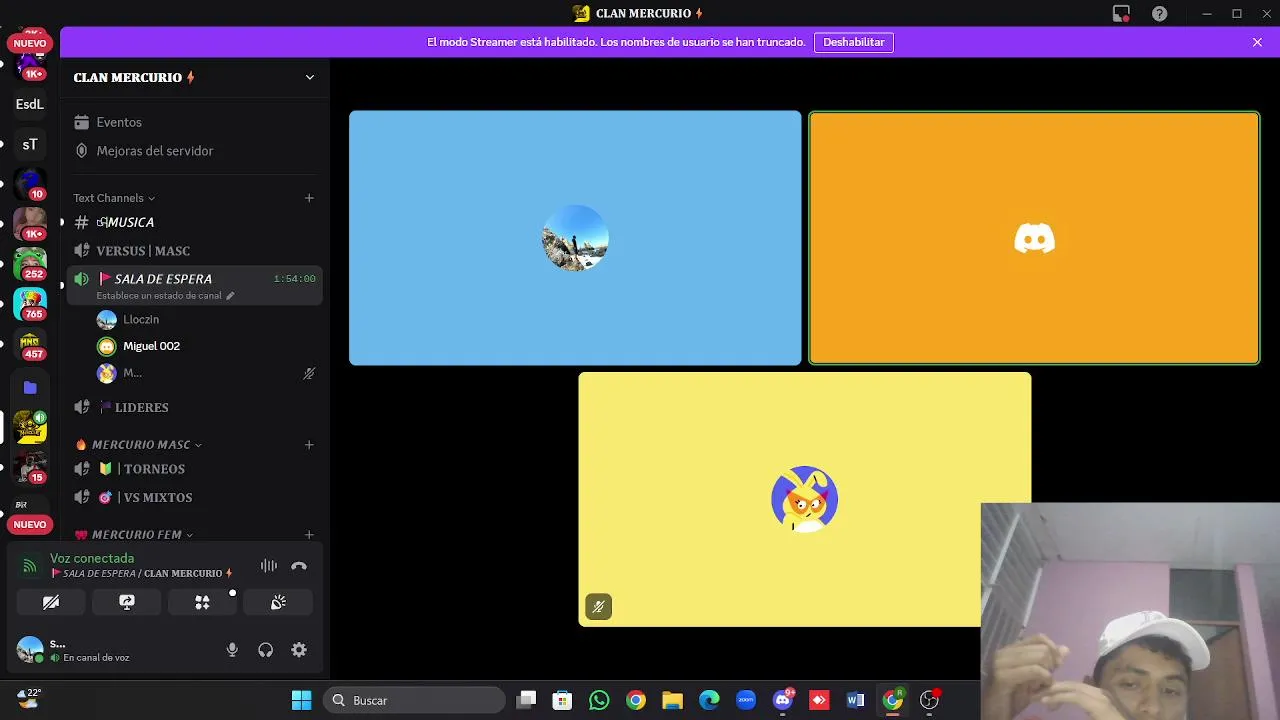1280x720 pixels.
Task: Open the purple server folder
Action: pos(30,387)
